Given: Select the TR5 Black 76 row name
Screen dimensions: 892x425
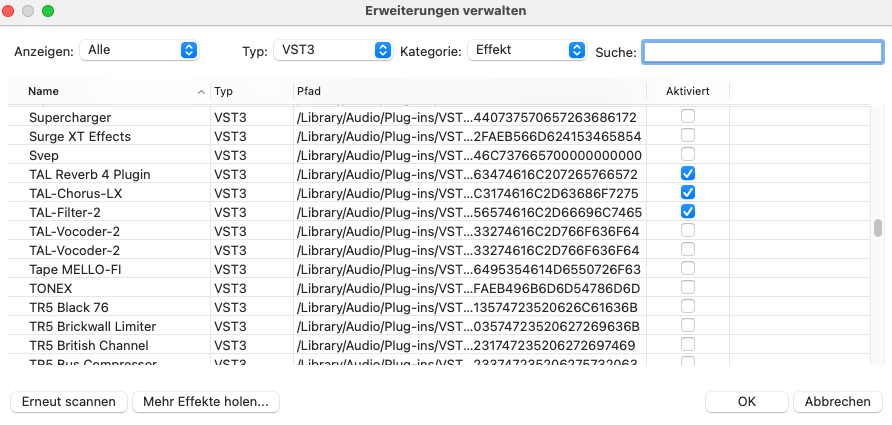Looking at the screenshot, I should click(69, 307).
